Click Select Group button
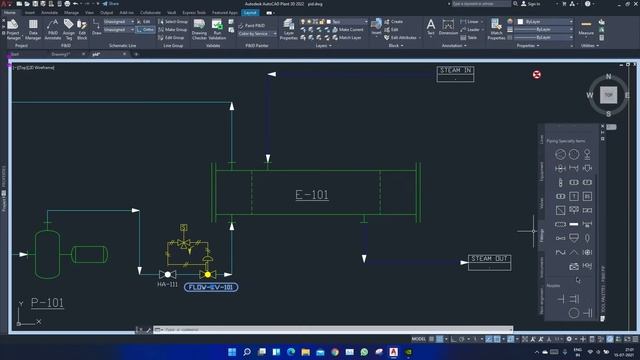640x360 pixels. click(x=173, y=22)
